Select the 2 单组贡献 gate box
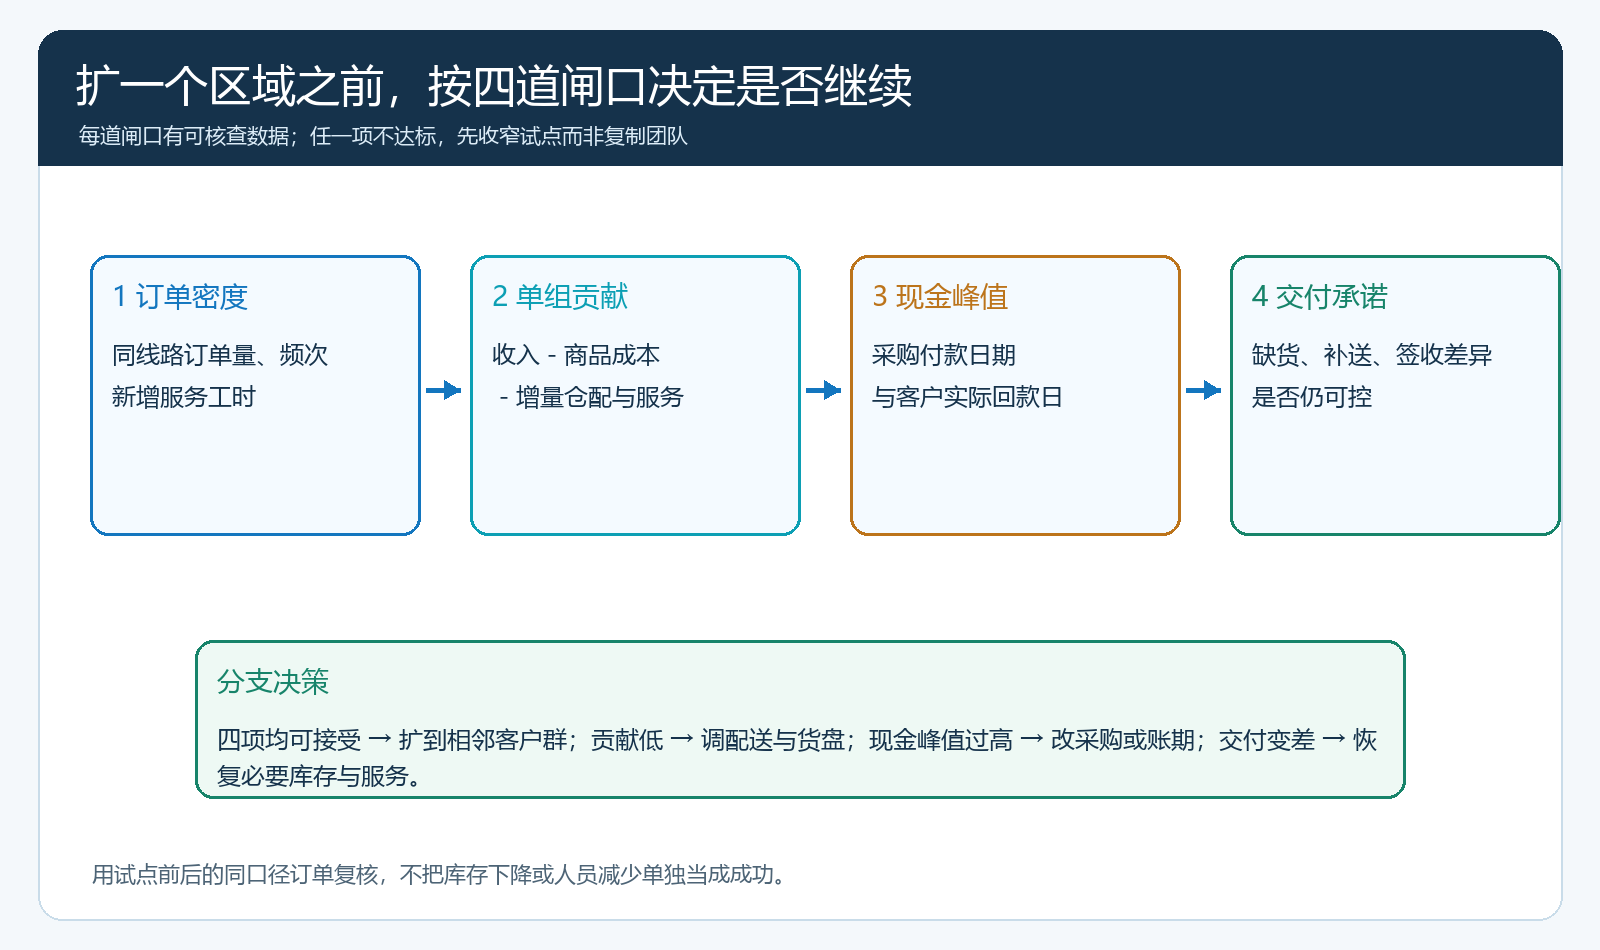This screenshot has width=1600, height=950. pyautogui.click(x=635, y=395)
